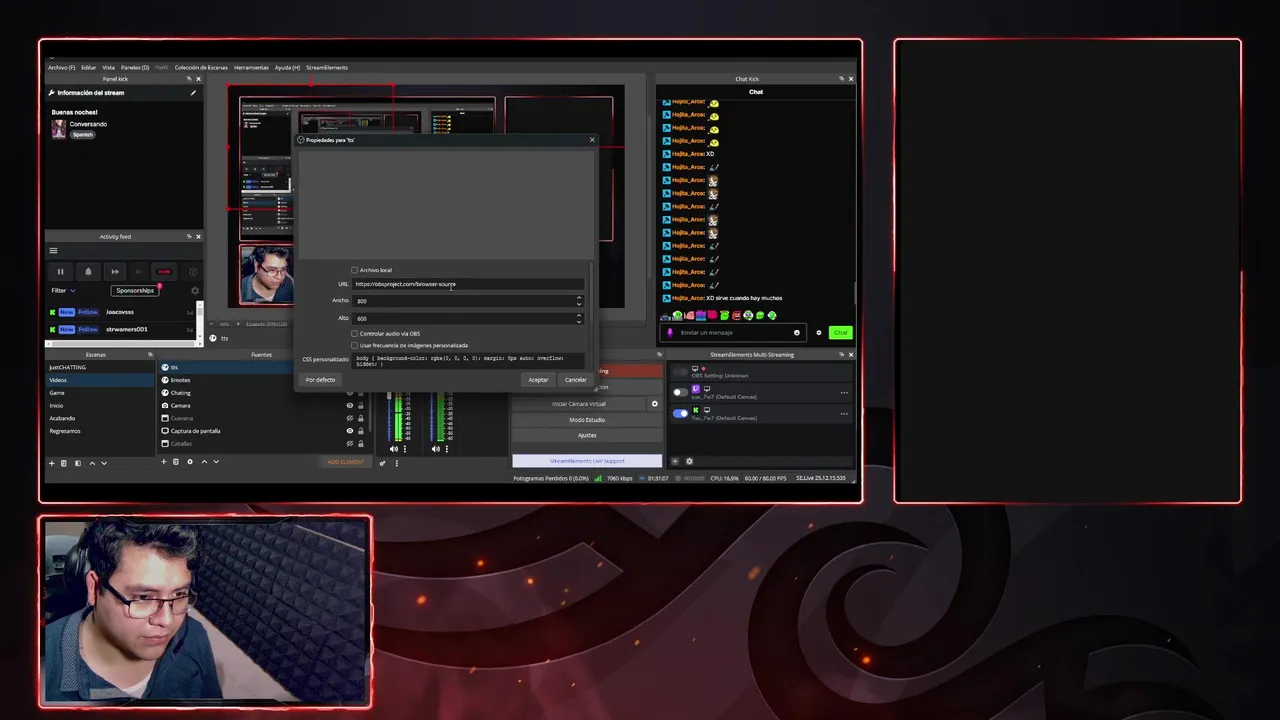The image size is (1280, 720).
Task: Remove selected source with trash icon in Fuentes
Action: (x=176, y=462)
